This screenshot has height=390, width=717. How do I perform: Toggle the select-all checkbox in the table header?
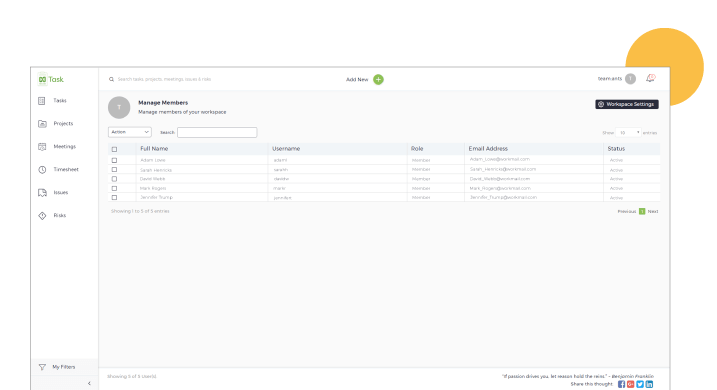tap(114, 149)
